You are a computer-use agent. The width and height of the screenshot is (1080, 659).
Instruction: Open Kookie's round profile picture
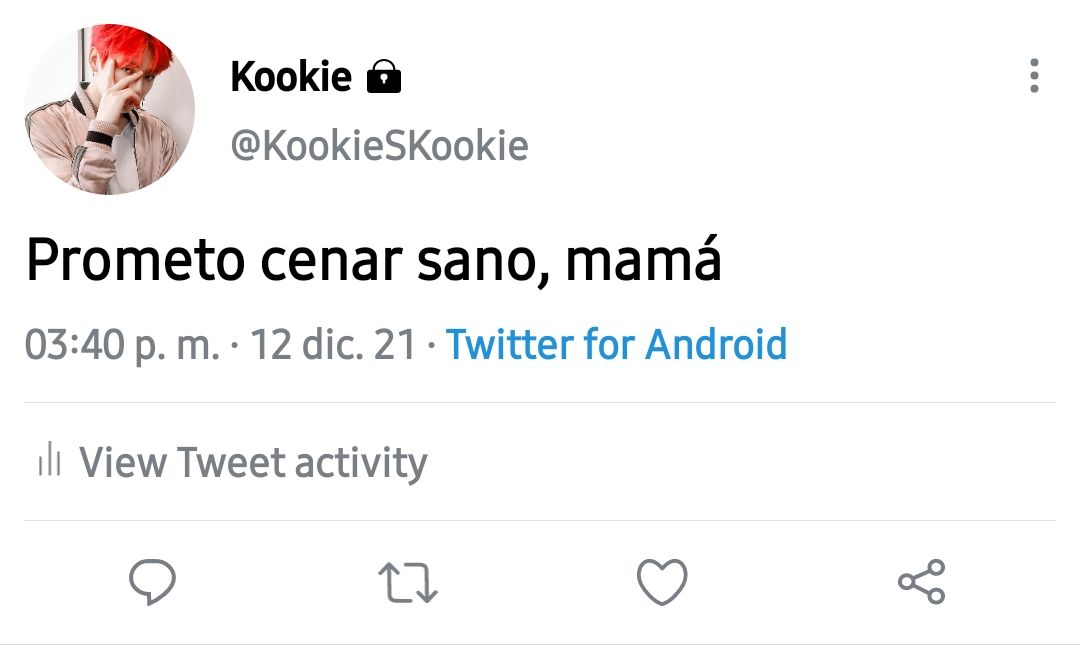(x=110, y=109)
